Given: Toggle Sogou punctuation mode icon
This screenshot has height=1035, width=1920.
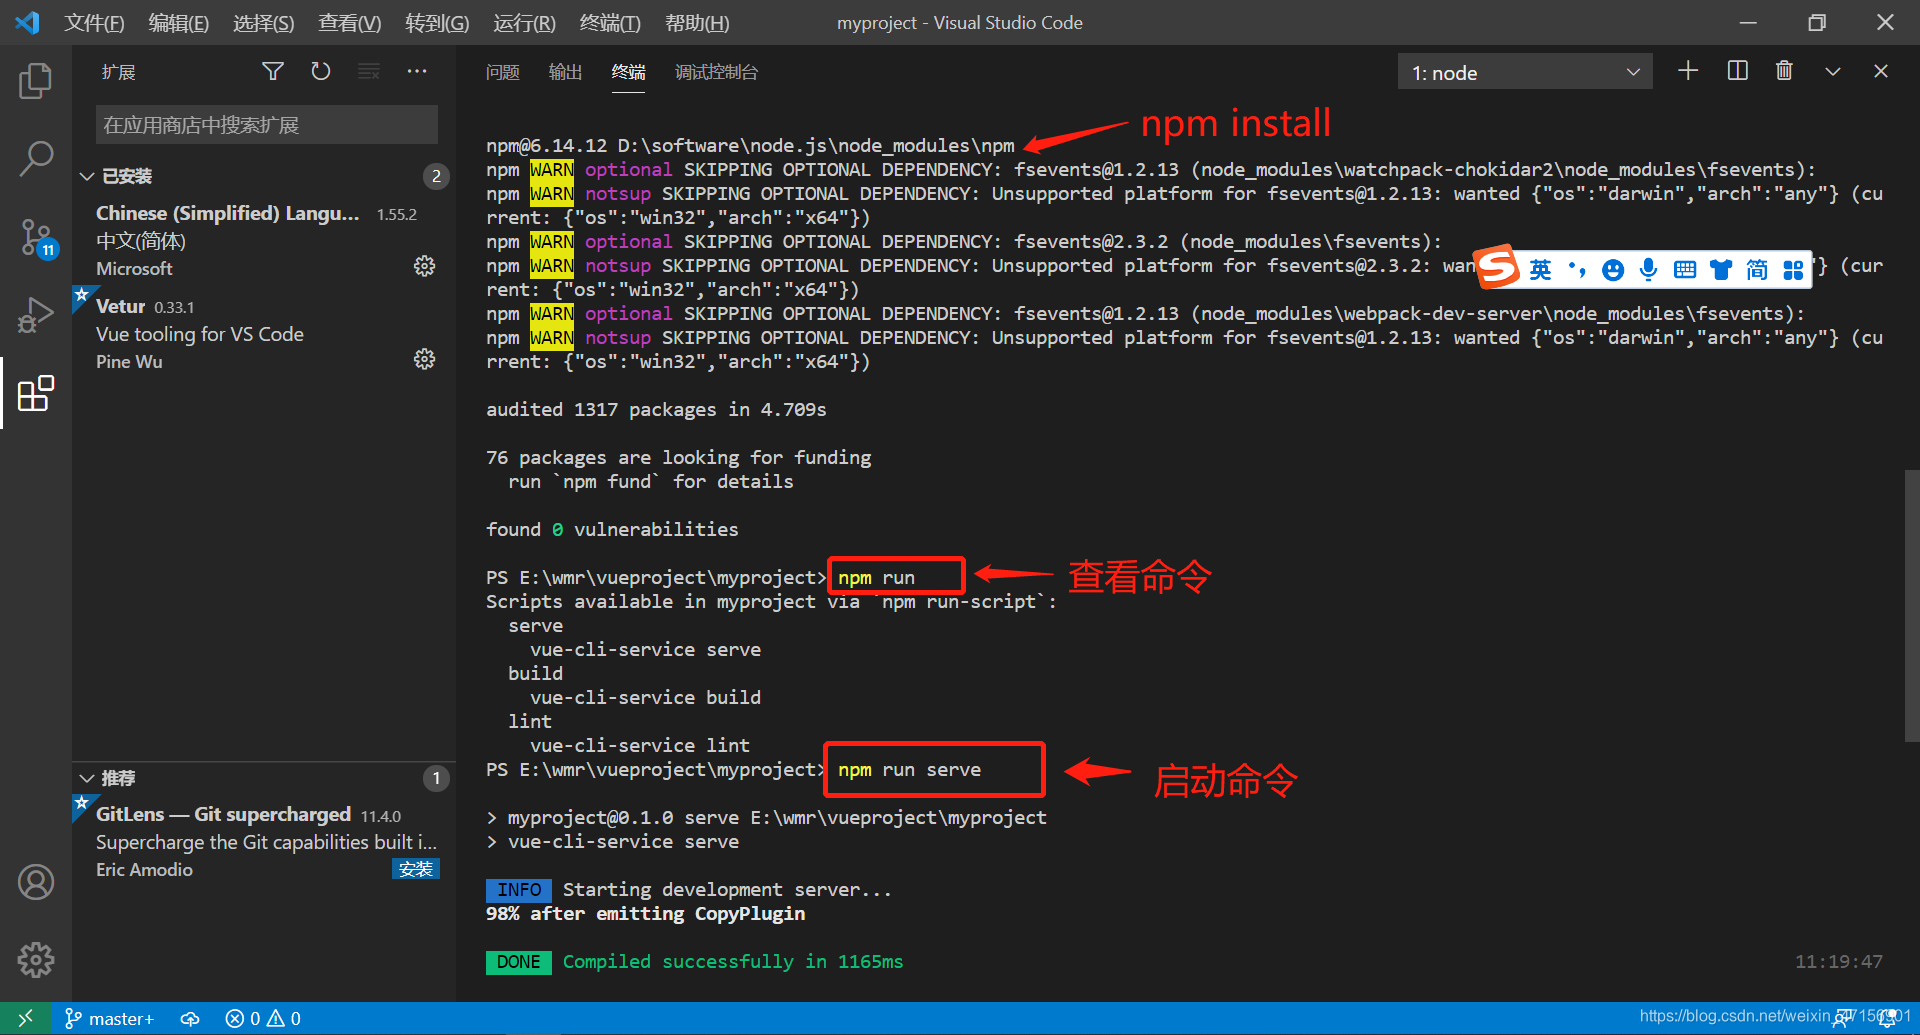Looking at the screenshot, I should point(1577,269).
